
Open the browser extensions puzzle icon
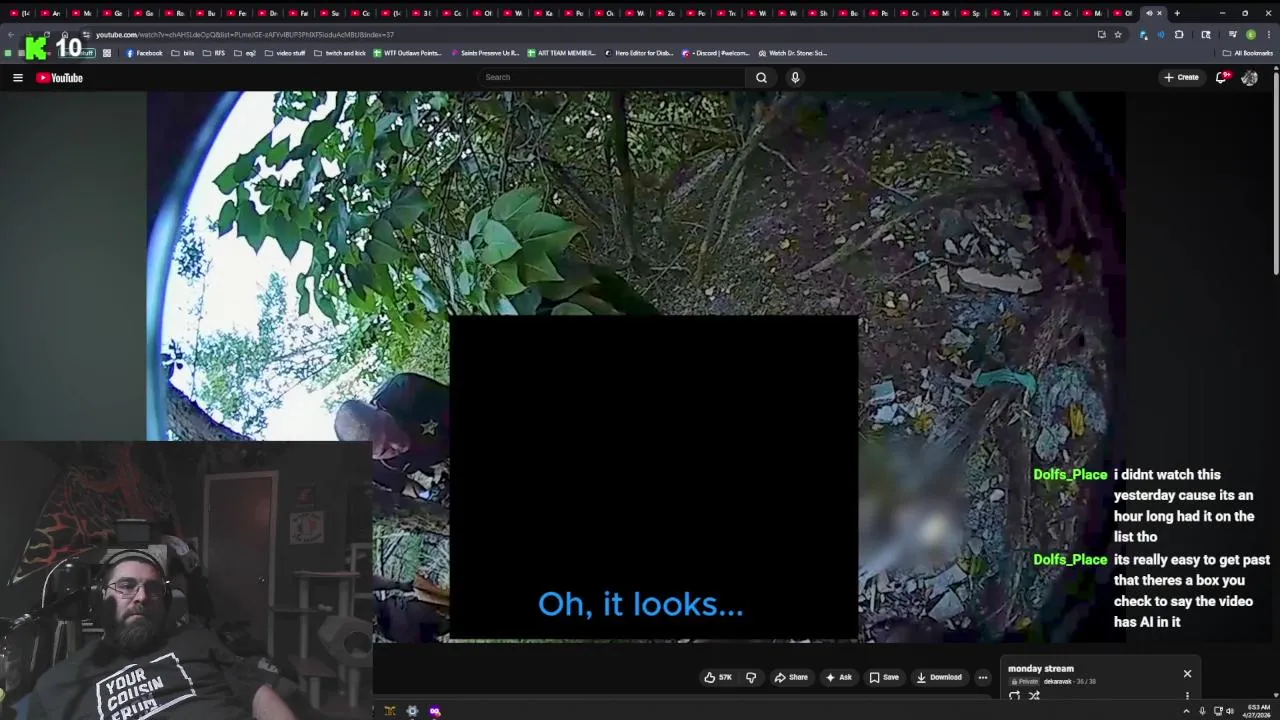[x=1179, y=34]
